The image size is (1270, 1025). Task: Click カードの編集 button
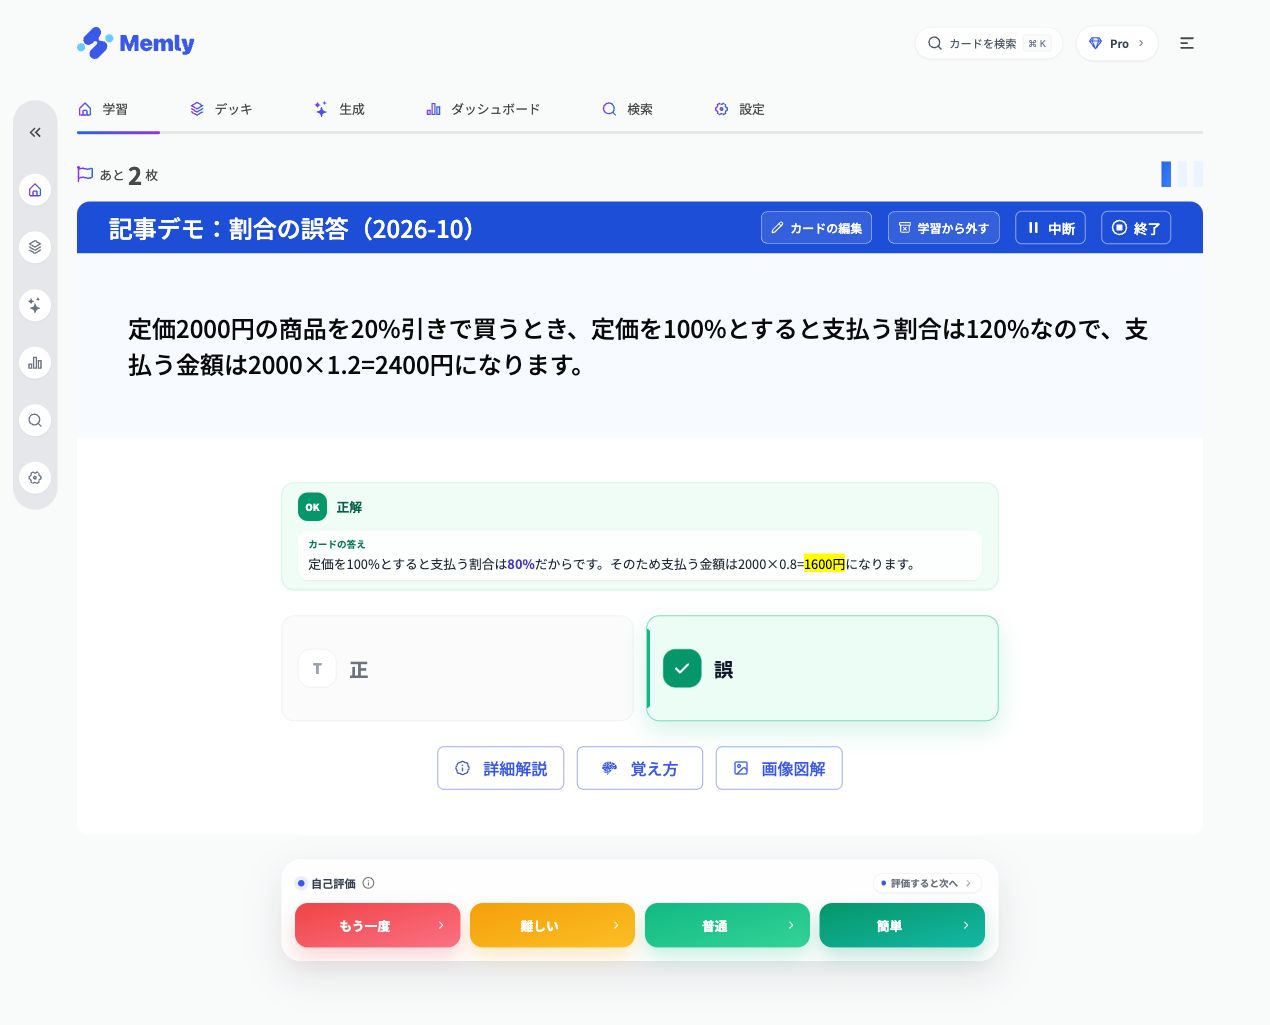(816, 228)
